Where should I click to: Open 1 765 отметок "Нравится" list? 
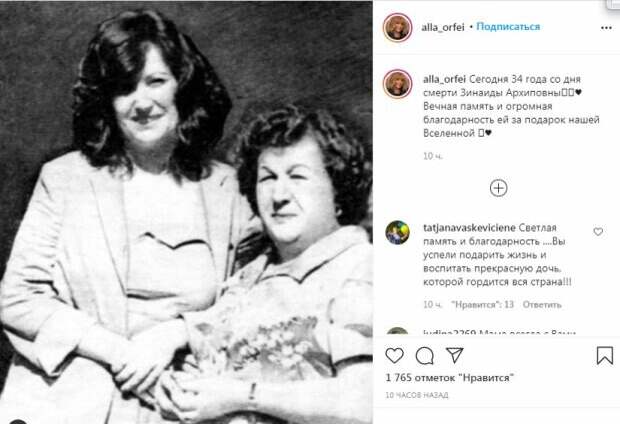449,378
